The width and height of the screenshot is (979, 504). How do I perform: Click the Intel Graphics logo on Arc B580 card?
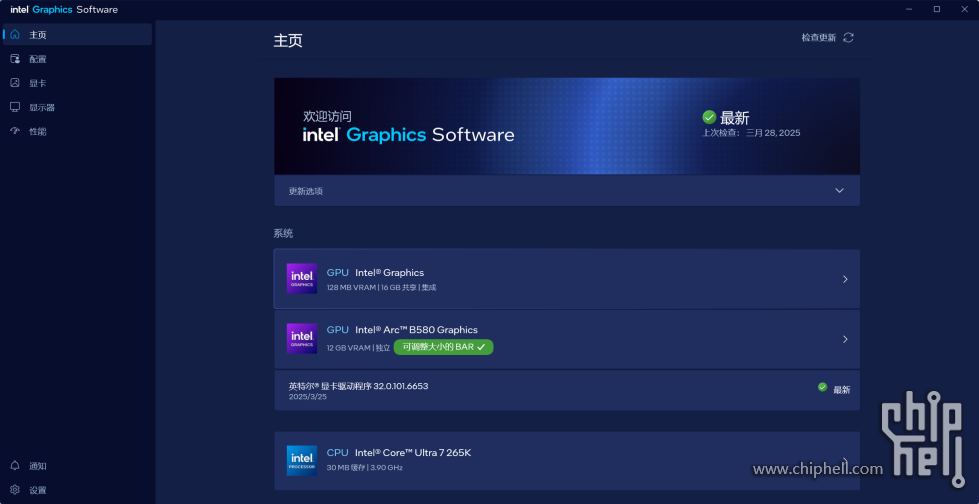(302, 338)
